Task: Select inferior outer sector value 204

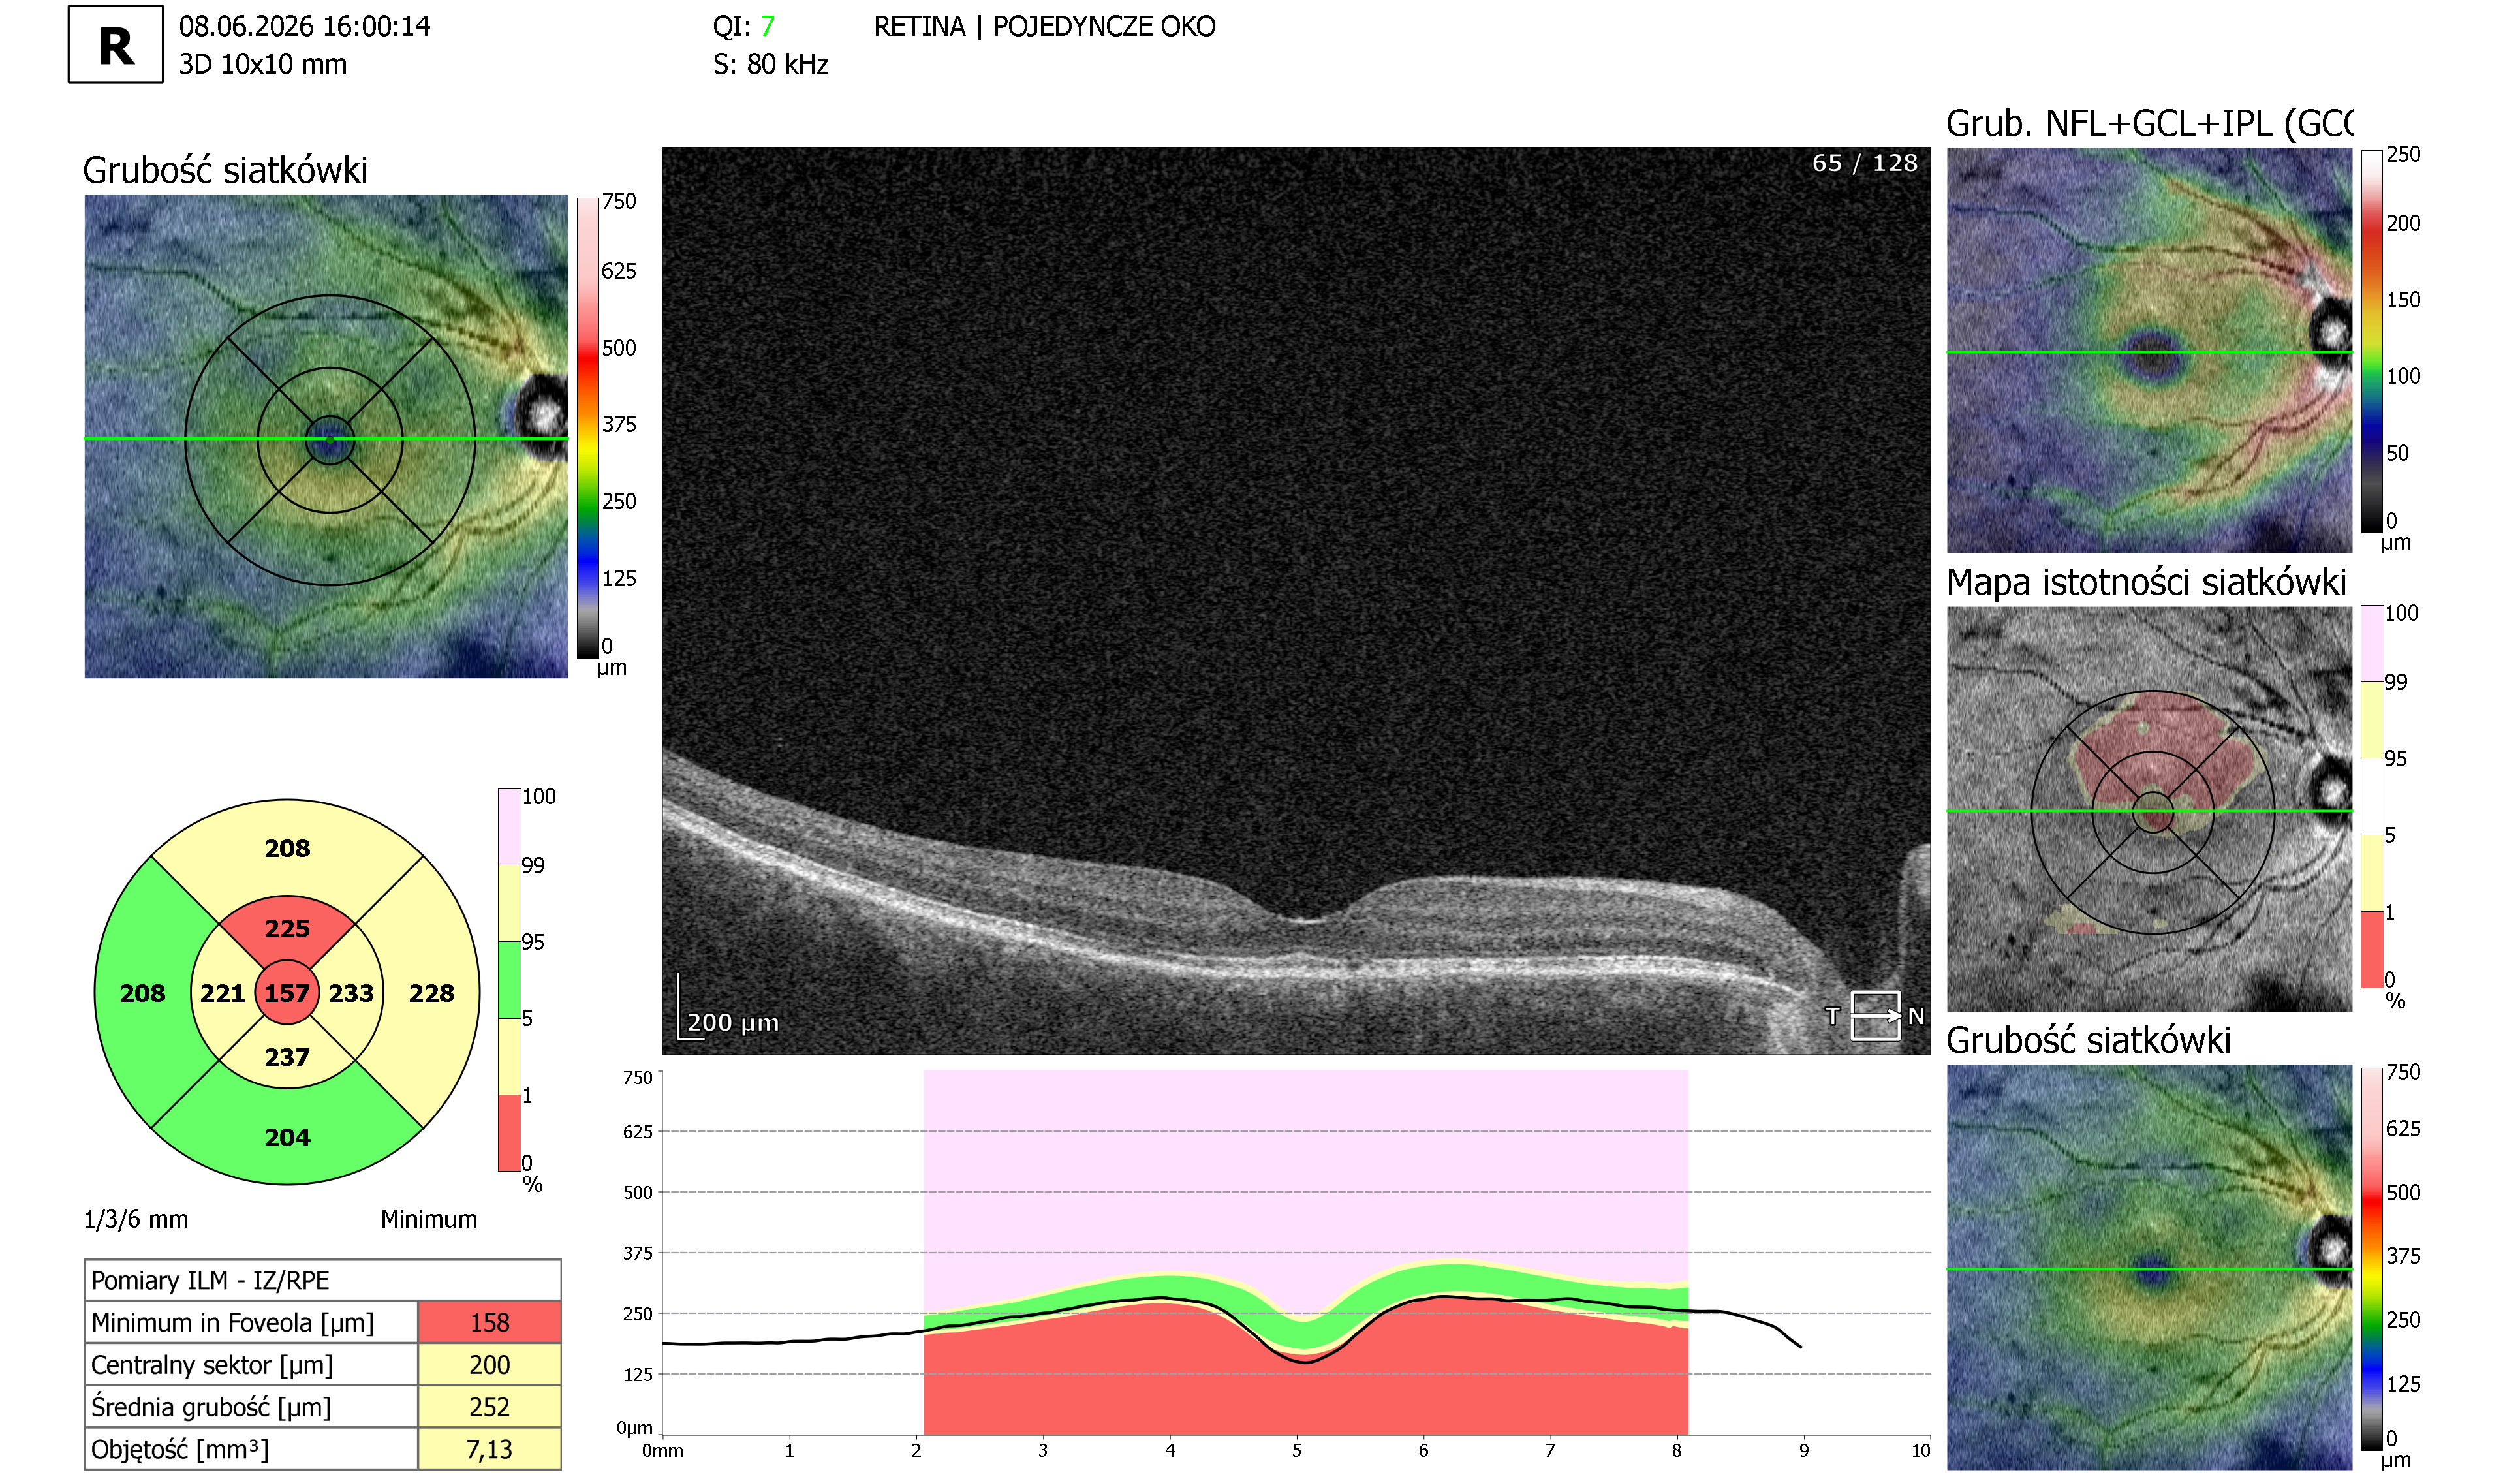Action: (x=287, y=1137)
